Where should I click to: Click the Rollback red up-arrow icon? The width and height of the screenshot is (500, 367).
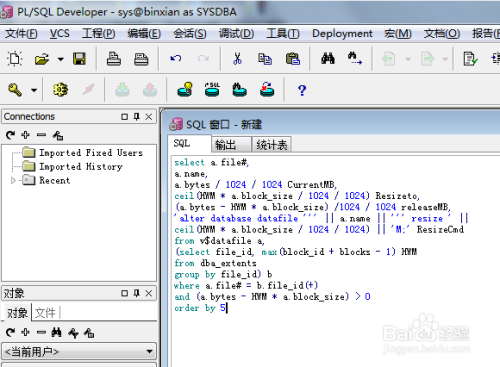pos(150,90)
